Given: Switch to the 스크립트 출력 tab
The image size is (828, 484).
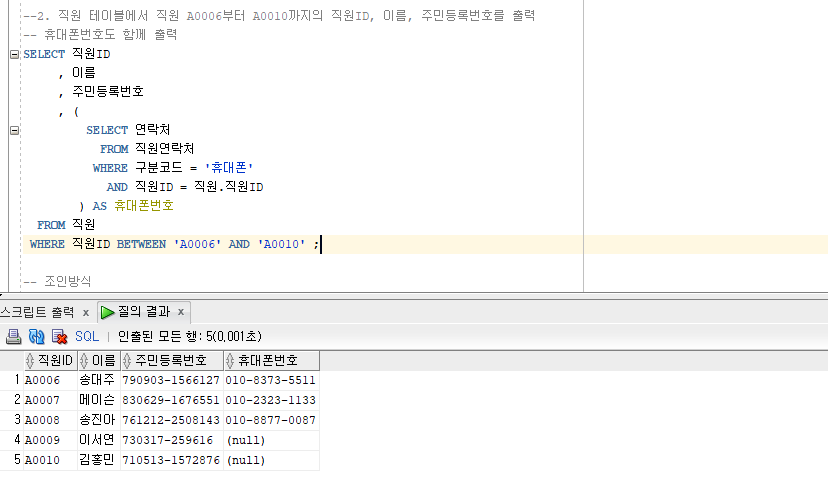Looking at the screenshot, I should [x=37, y=312].
